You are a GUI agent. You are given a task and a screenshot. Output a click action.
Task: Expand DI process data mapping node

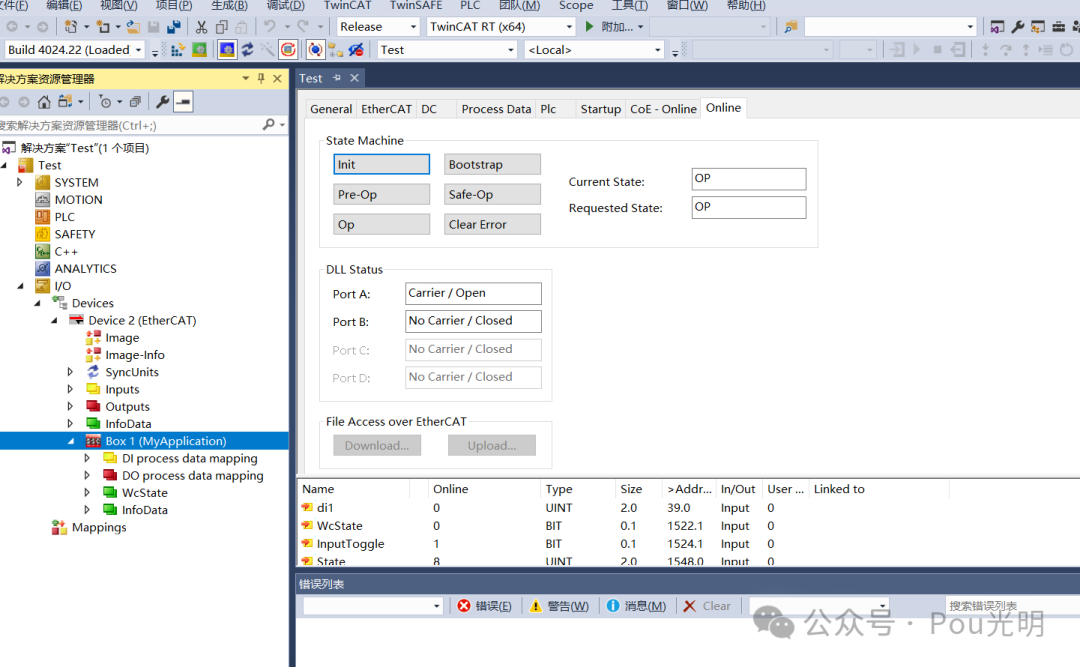tap(87, 458)
